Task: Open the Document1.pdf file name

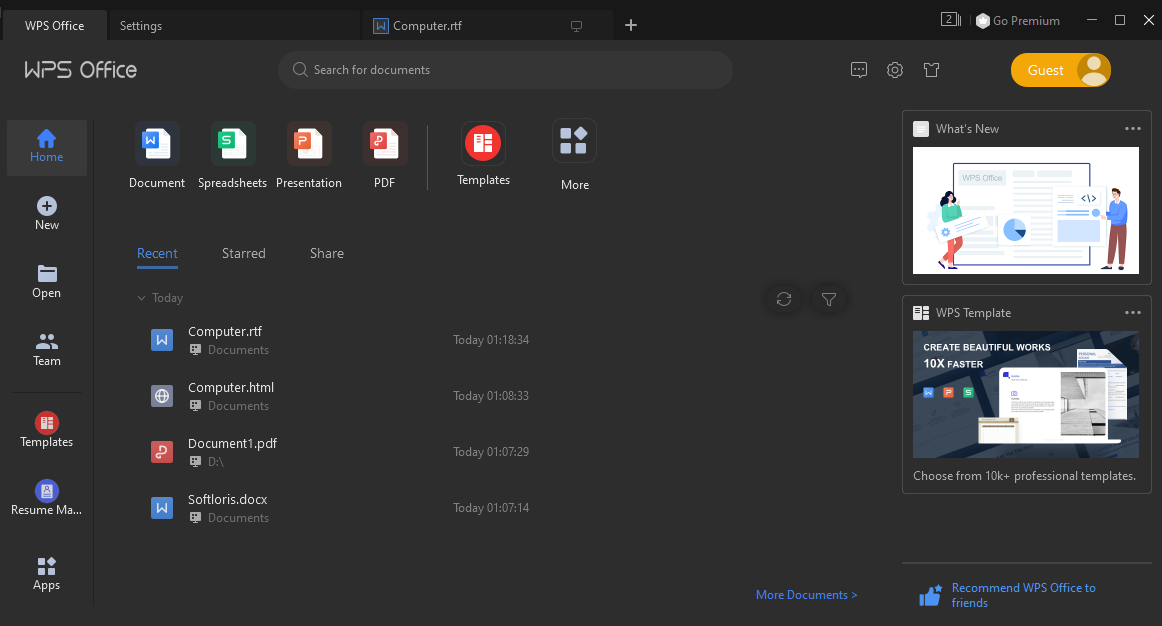Action: (232, 443)
